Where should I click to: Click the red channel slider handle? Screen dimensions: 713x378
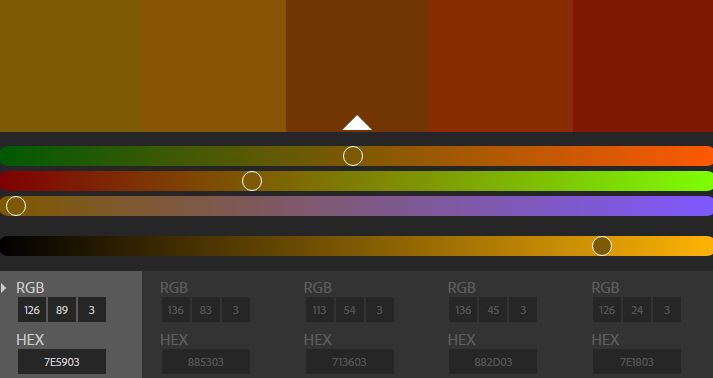point(353,156)
